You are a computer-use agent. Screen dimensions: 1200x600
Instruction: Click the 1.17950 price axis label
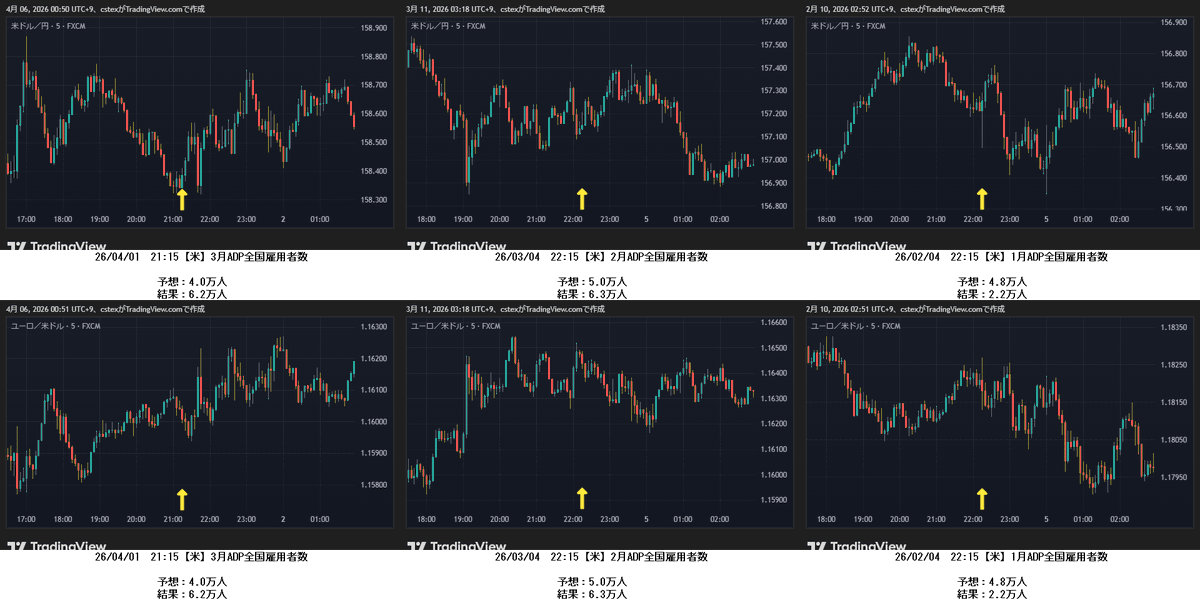coord(1173,478)
